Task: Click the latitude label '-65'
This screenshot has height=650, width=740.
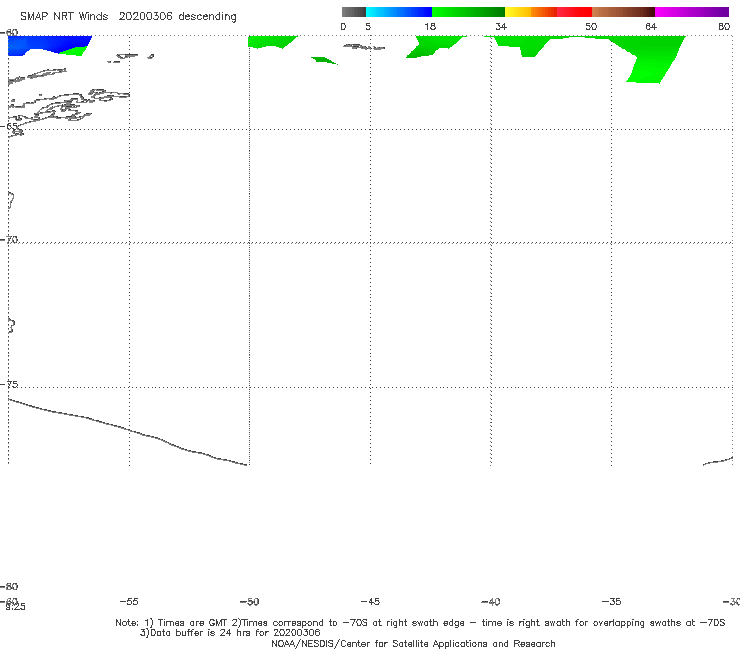Action: click(x=9, y=127)
